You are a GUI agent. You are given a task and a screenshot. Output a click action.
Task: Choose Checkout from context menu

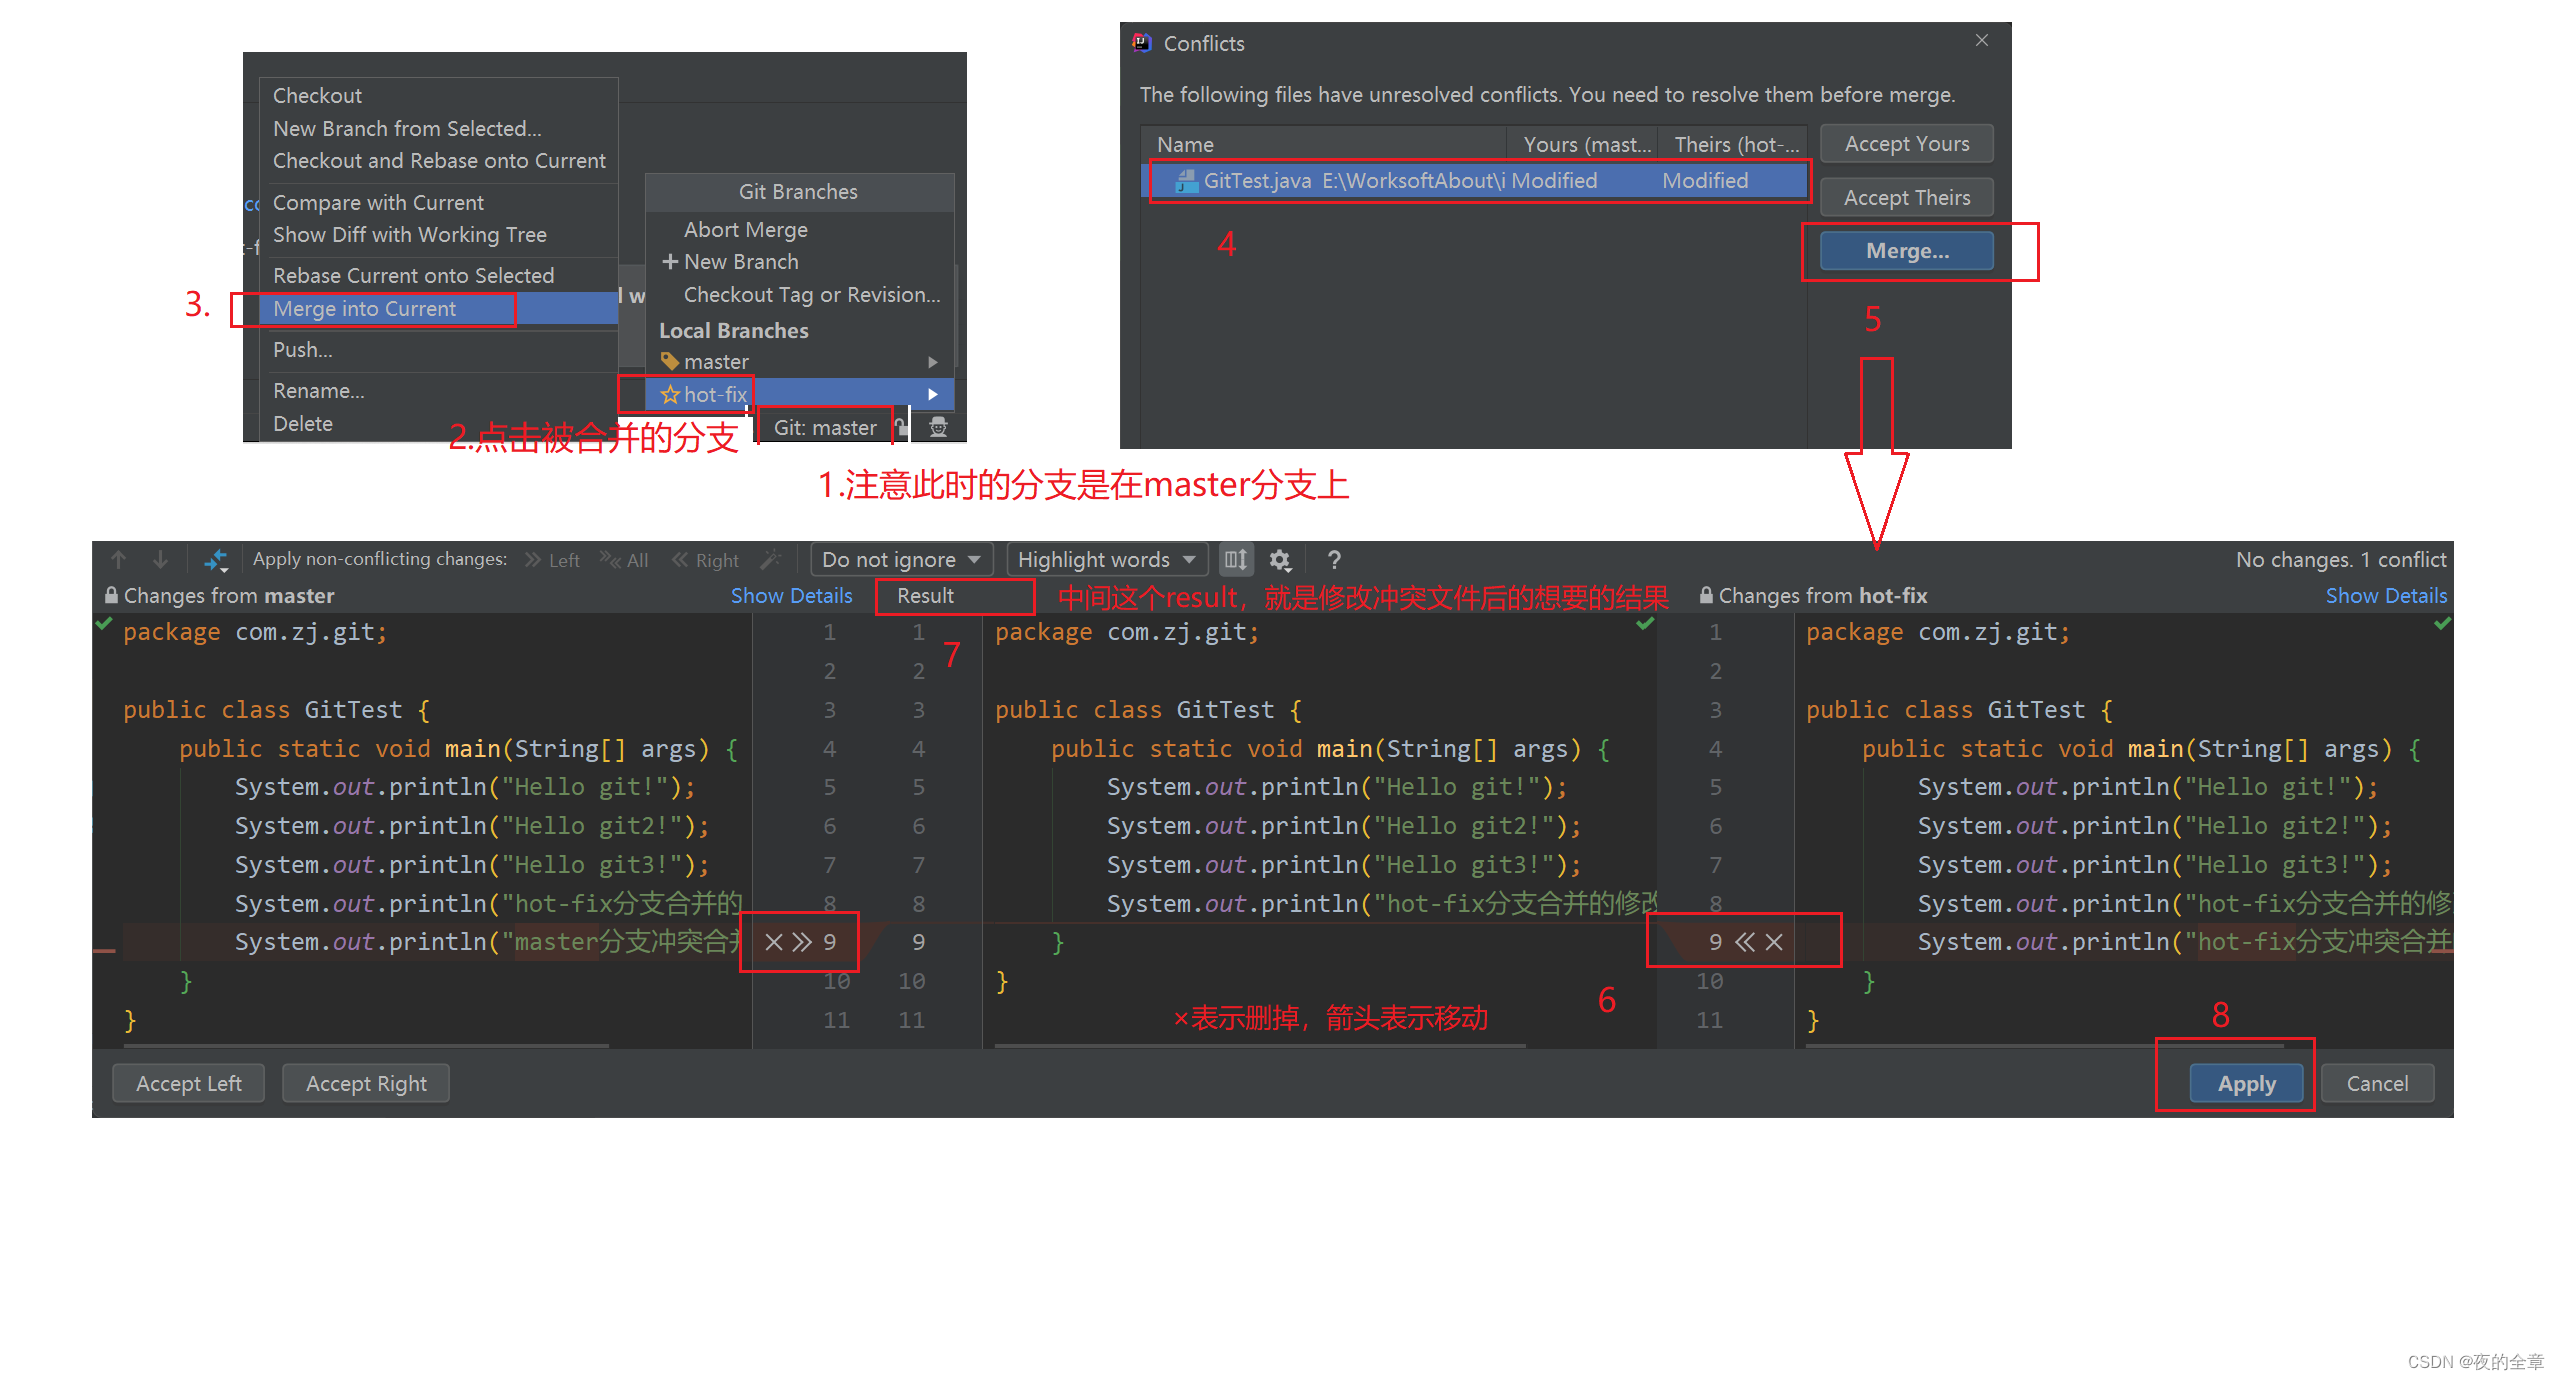pyautogui.click(x=438, y=95)
